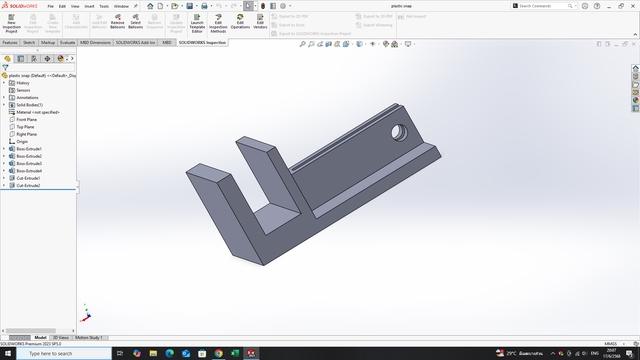Pin the menu bar with pushpin
The image size is (640, 360).
click(x=136, y=6)
